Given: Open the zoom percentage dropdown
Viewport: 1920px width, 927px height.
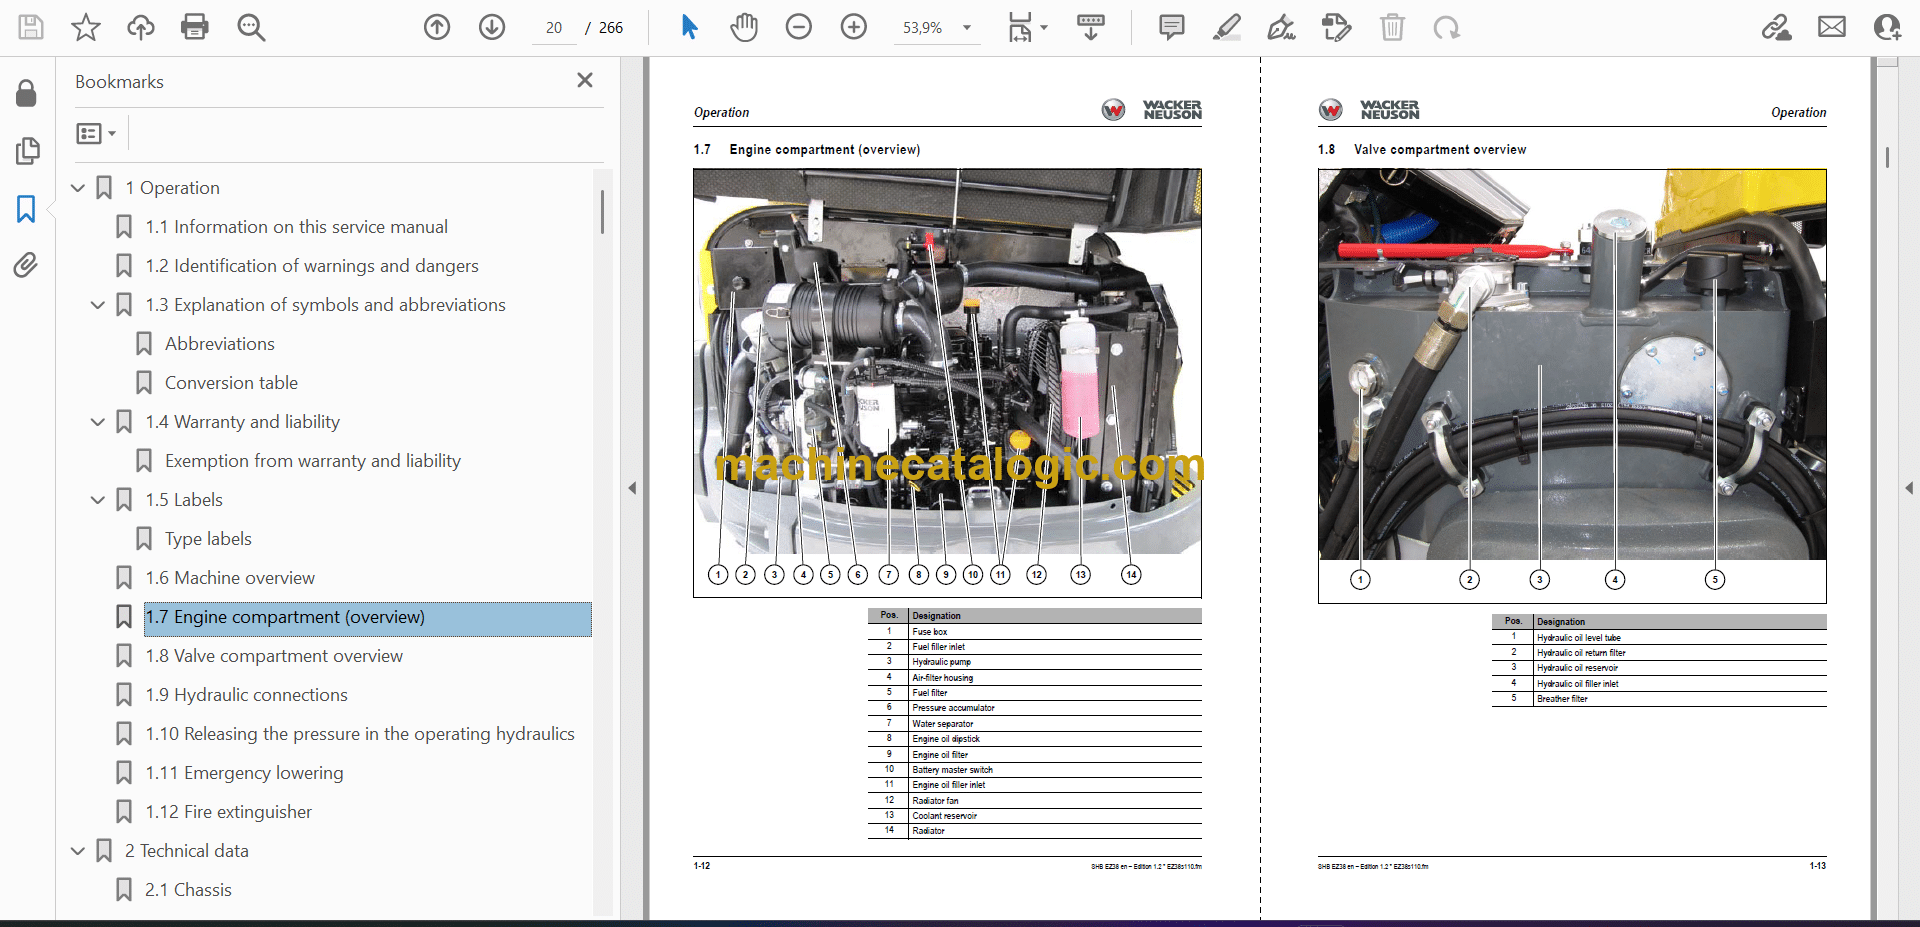Looking at the screenshot, I should click(x=967, y=28).
